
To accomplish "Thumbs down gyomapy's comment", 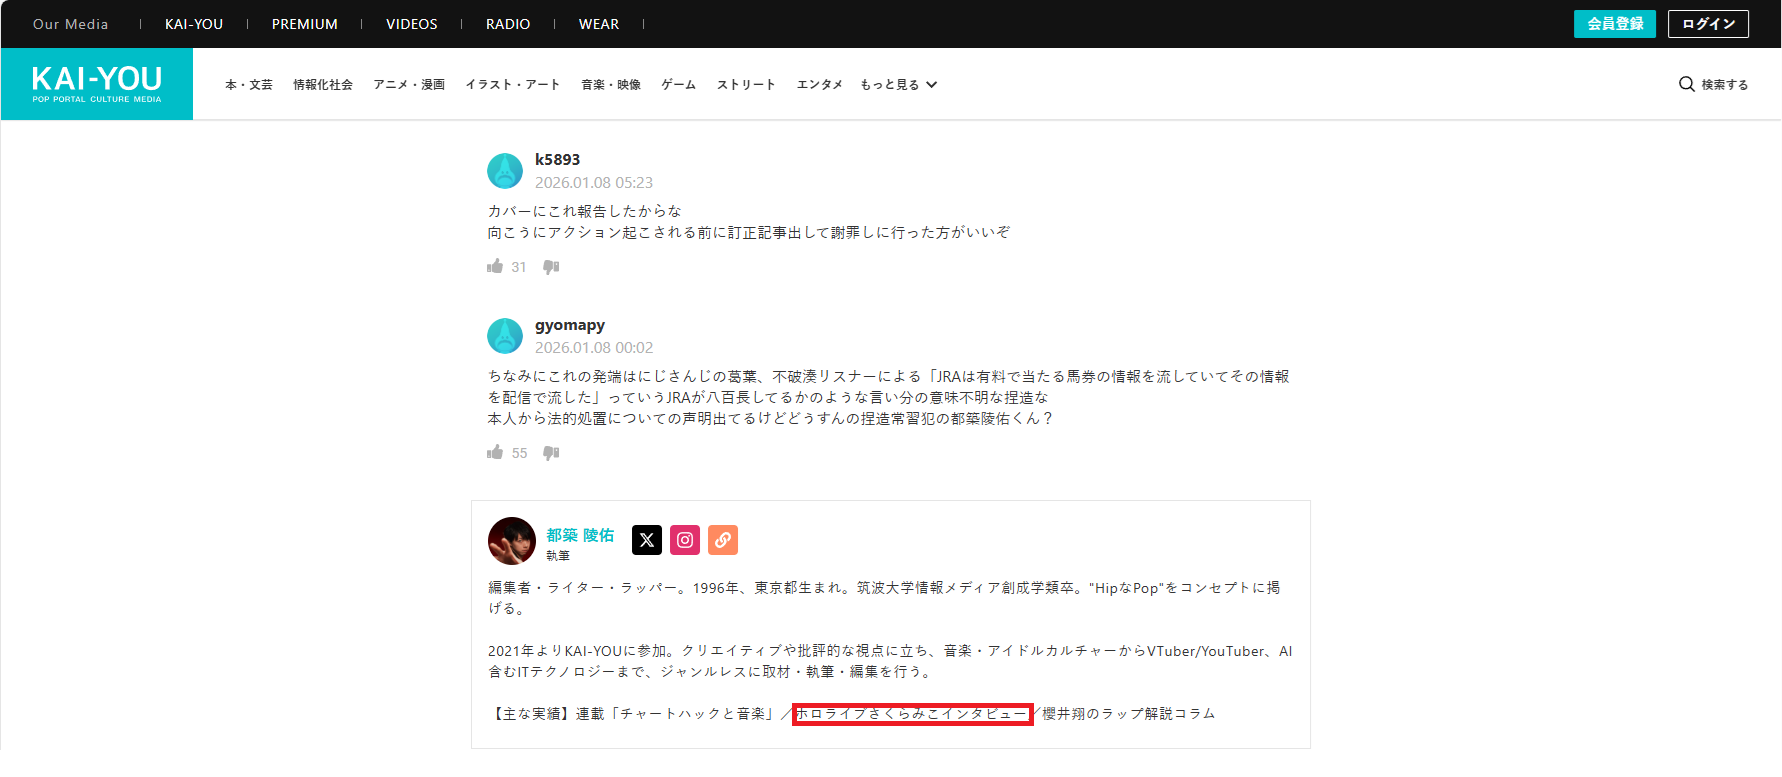I will tap(551, 453).
